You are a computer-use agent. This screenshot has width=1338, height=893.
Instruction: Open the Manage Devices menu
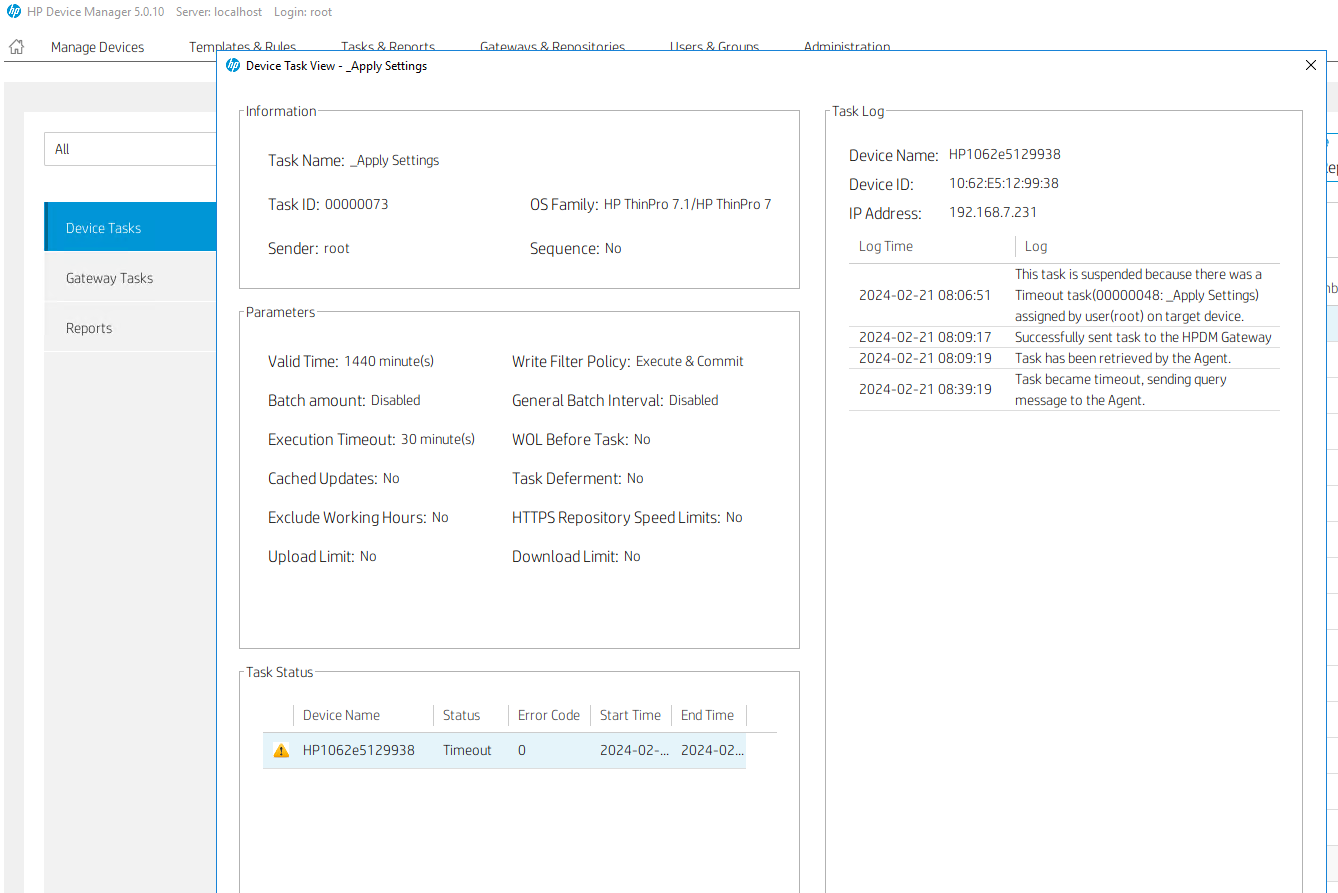(96, 47)
